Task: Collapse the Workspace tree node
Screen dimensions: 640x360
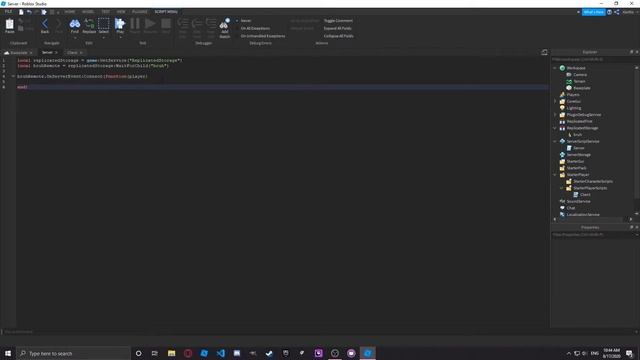Action: point(555,68)
